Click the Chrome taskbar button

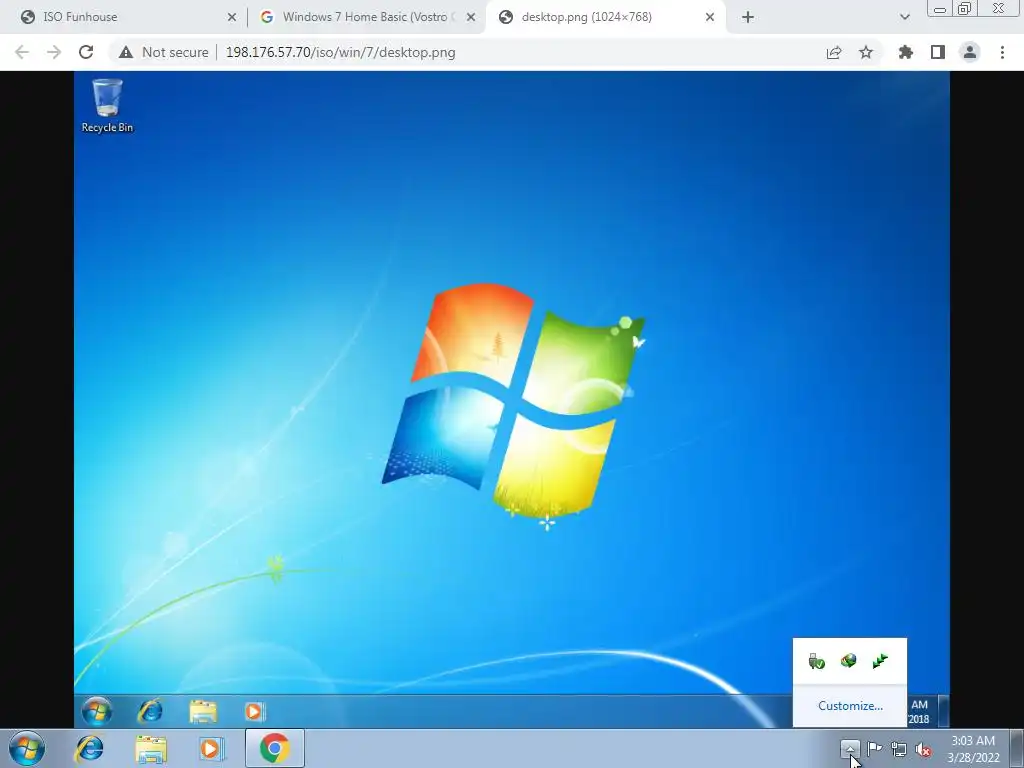(x=274, y=748)
